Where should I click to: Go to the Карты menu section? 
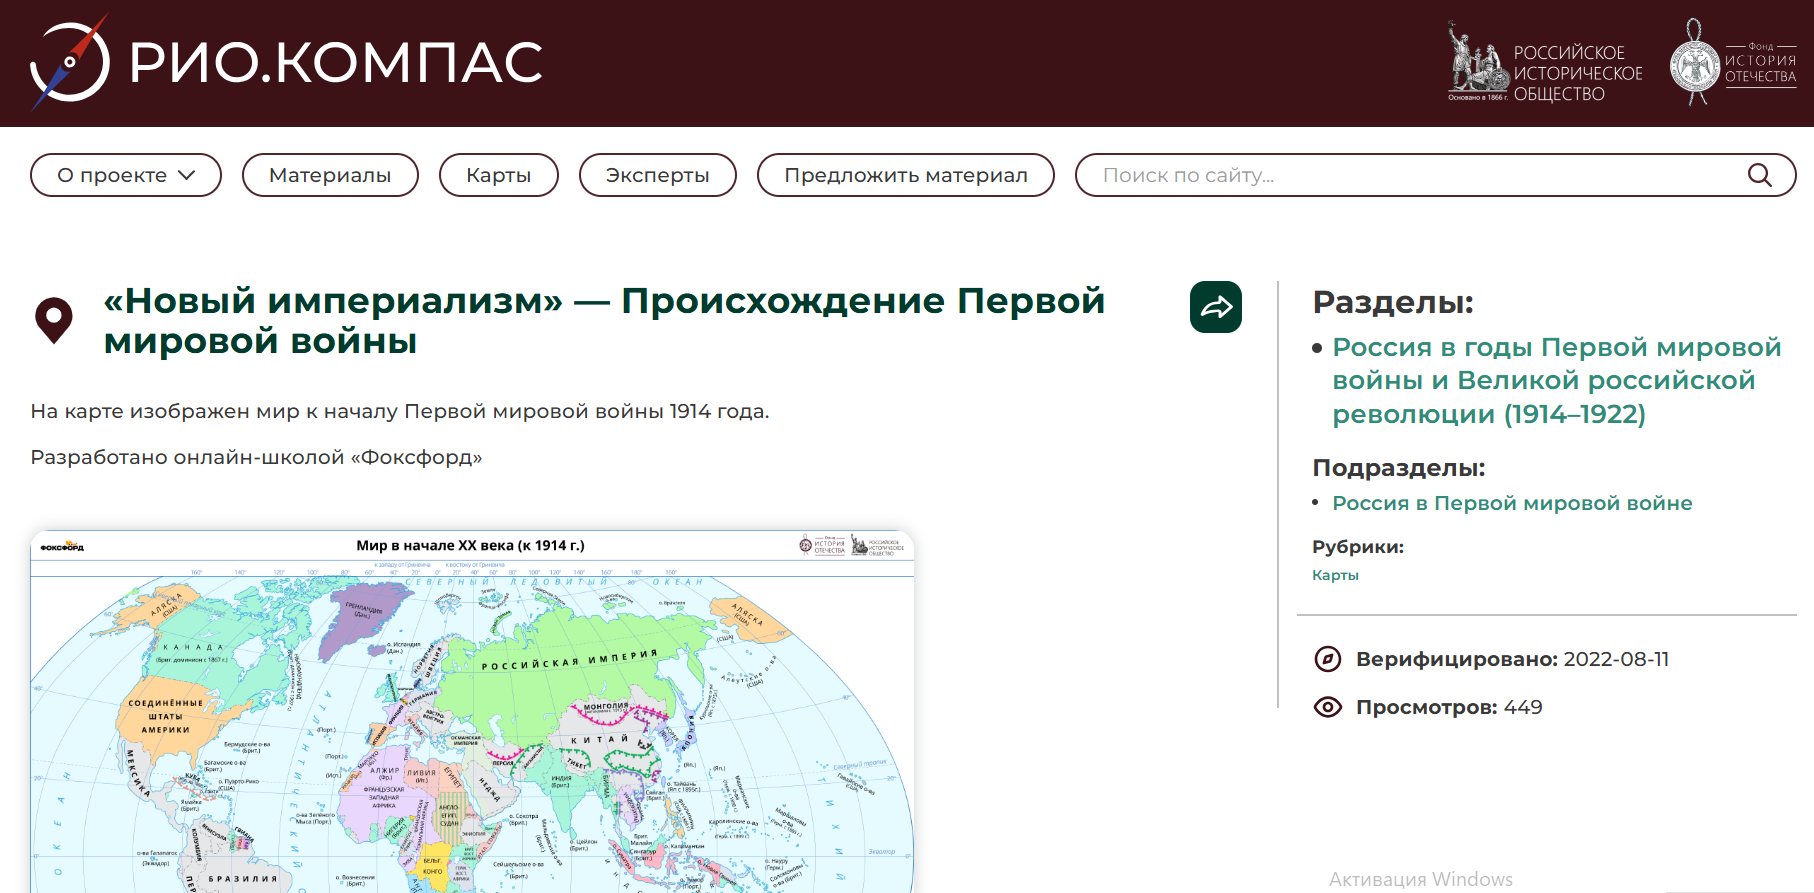point(498,175)
